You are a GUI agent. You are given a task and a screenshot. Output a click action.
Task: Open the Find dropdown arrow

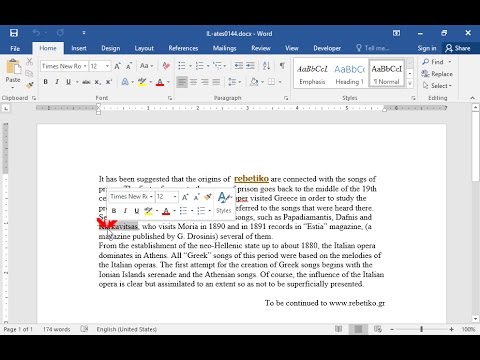[x=450, y=62]
